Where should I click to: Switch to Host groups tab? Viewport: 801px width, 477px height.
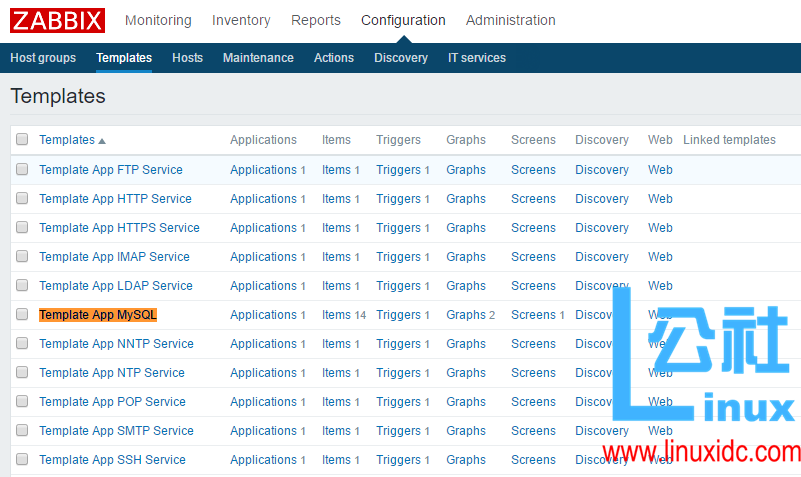[x=43, y=58]
